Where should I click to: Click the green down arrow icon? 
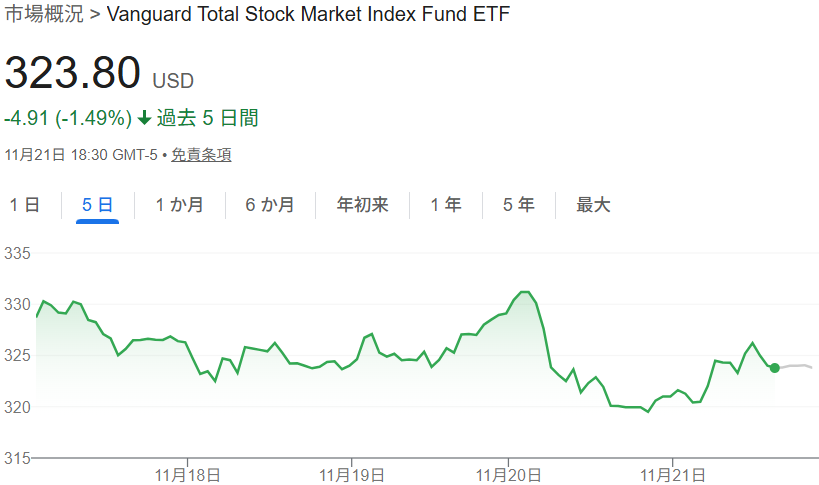(144, 118)
